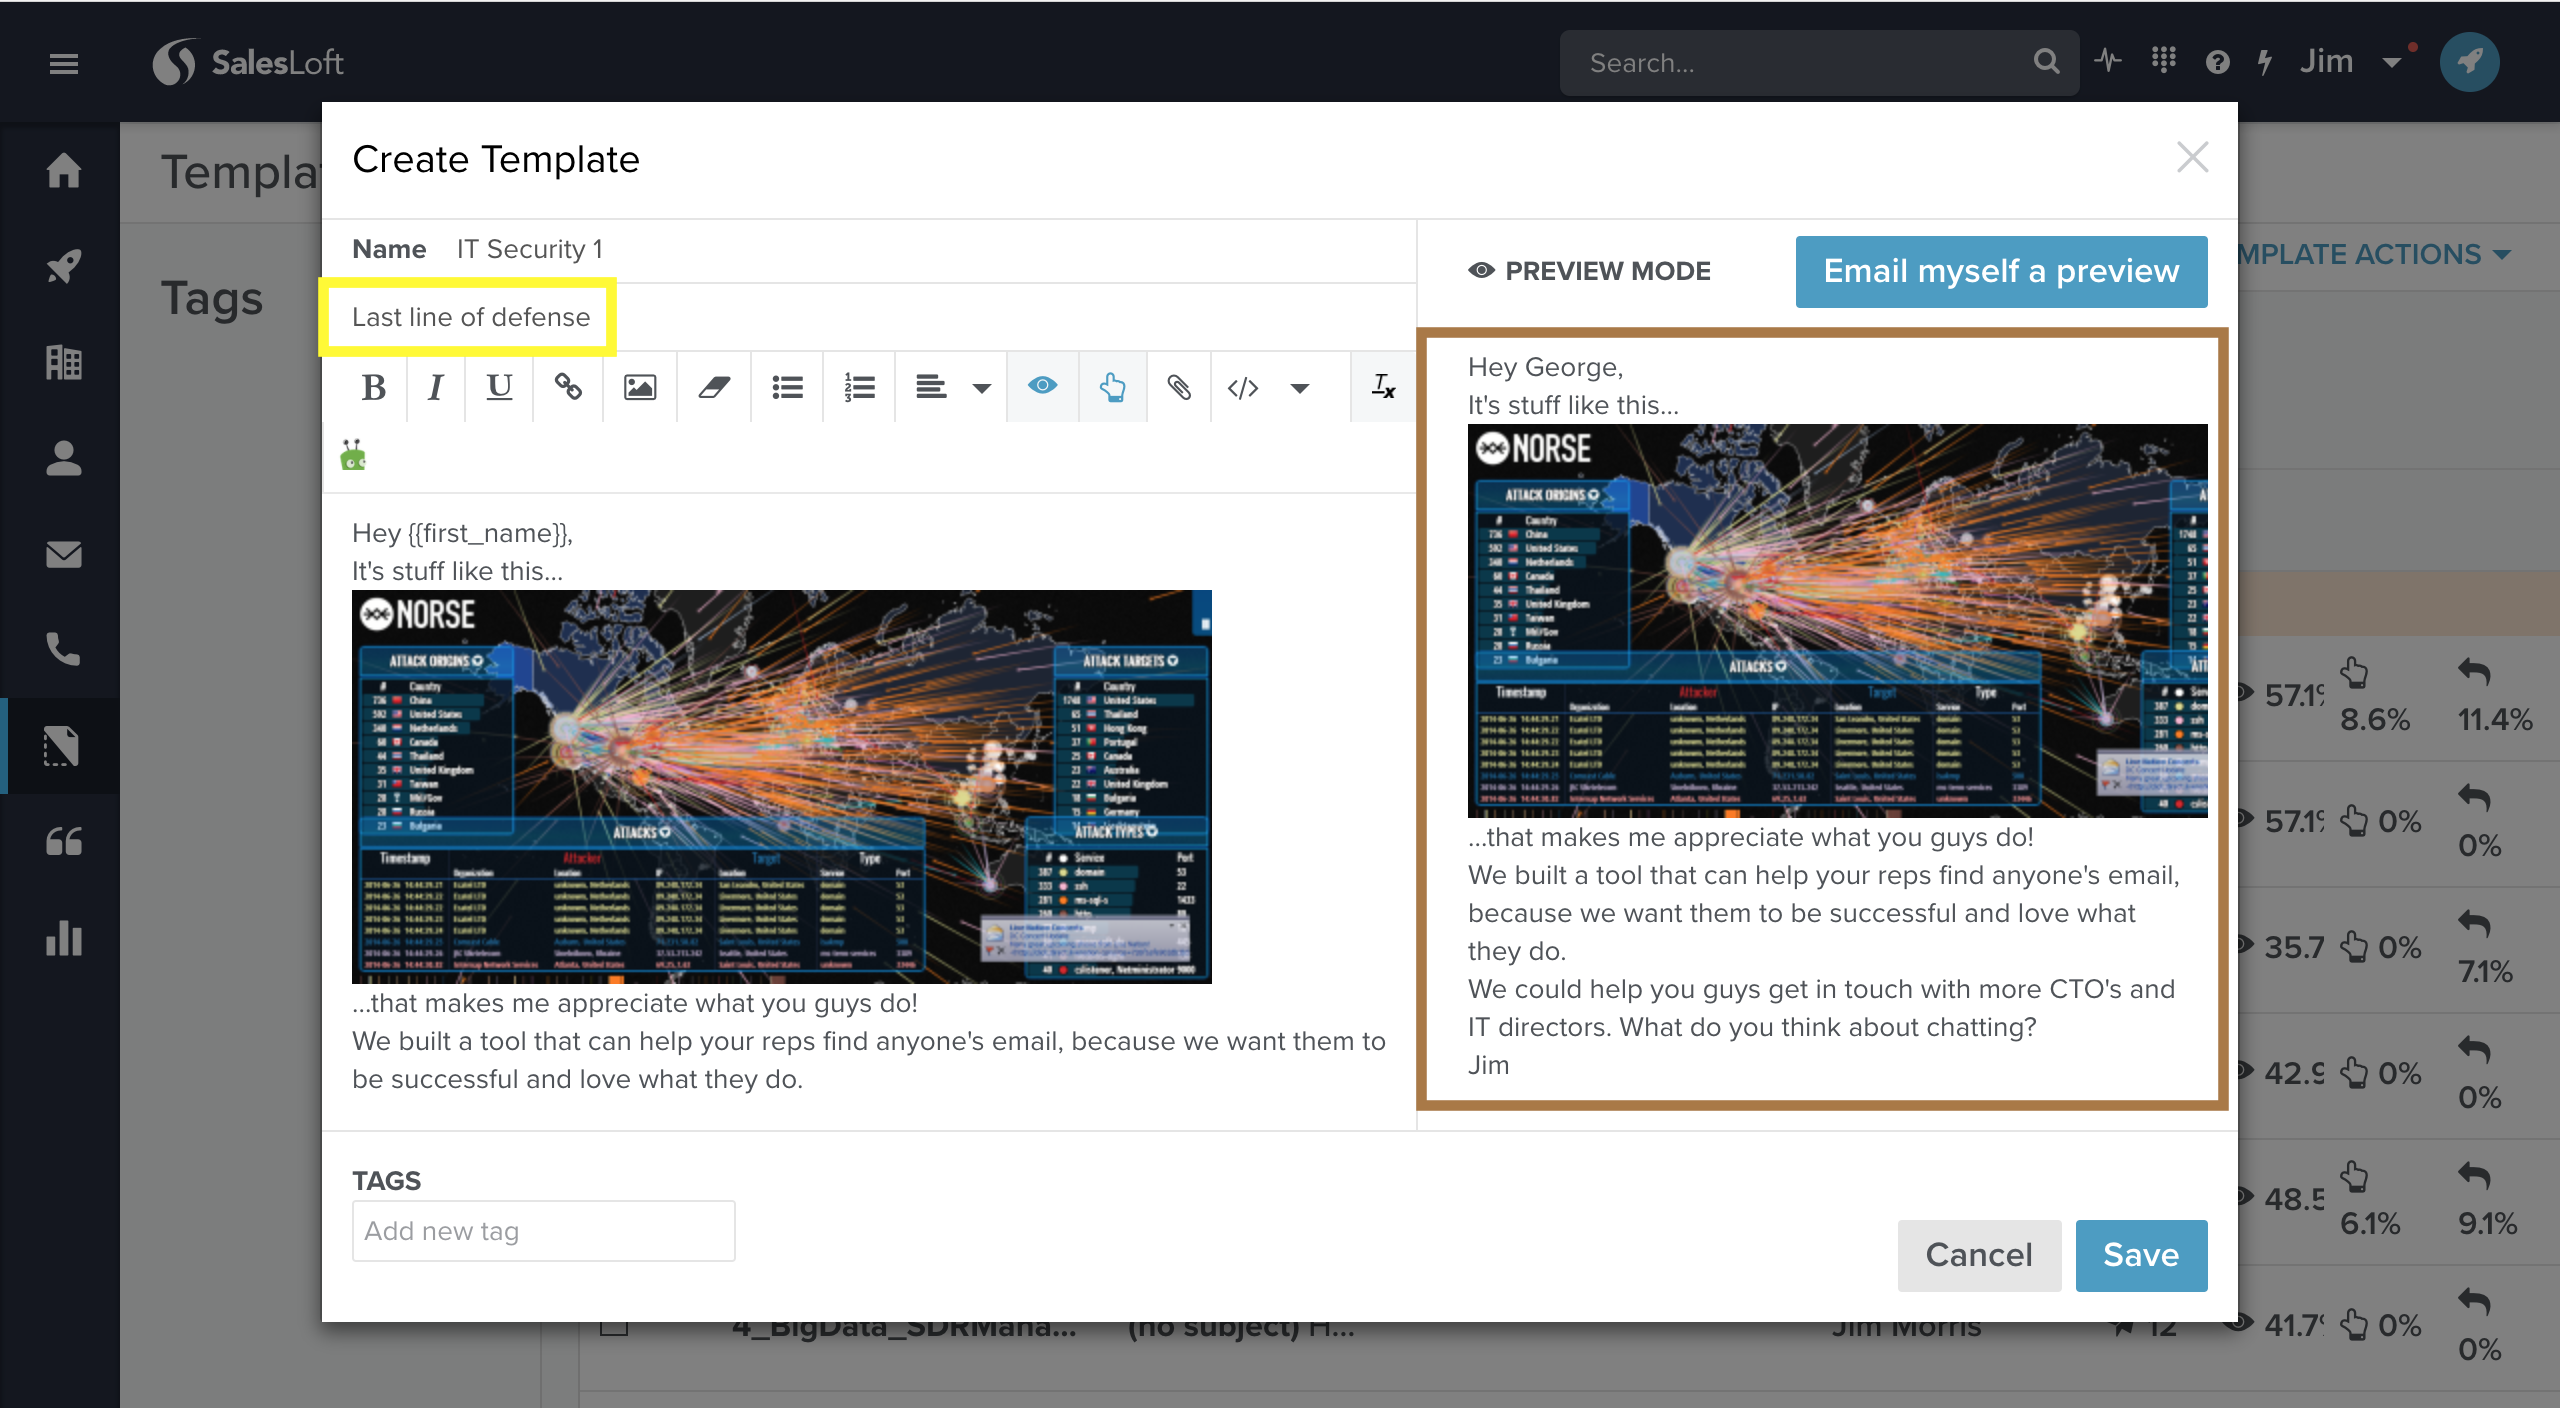Click the italic formatting icon
2560x1408 pixels.
pos(435,387)
